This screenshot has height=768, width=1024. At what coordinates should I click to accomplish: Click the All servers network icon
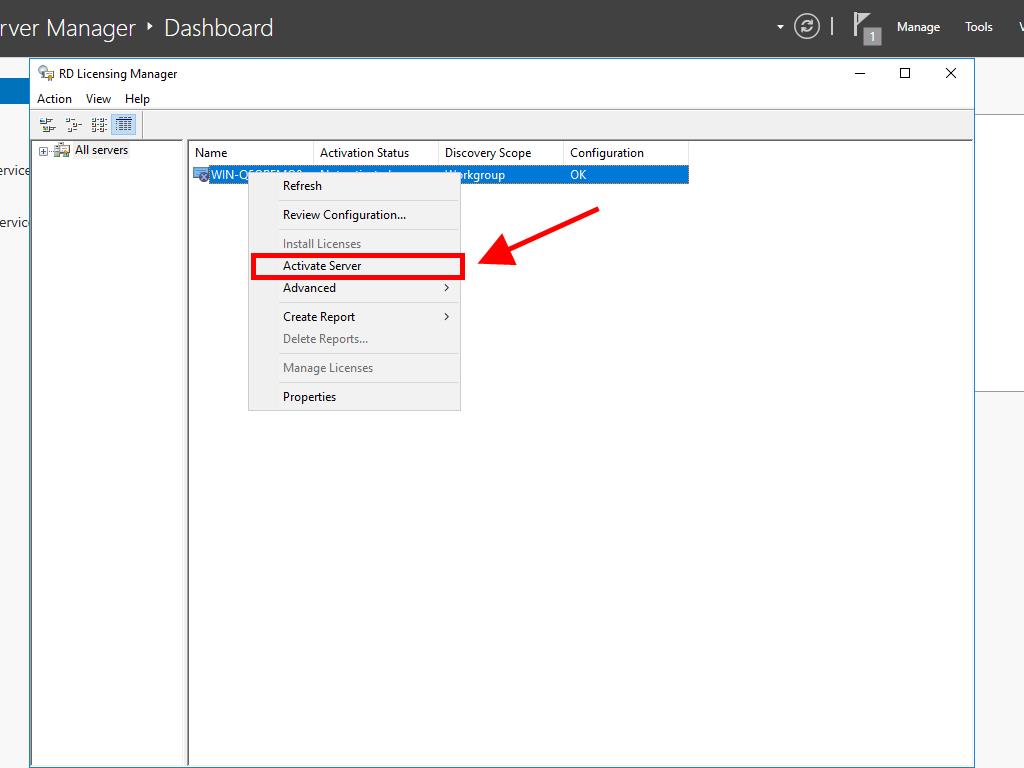pos(62,150)
